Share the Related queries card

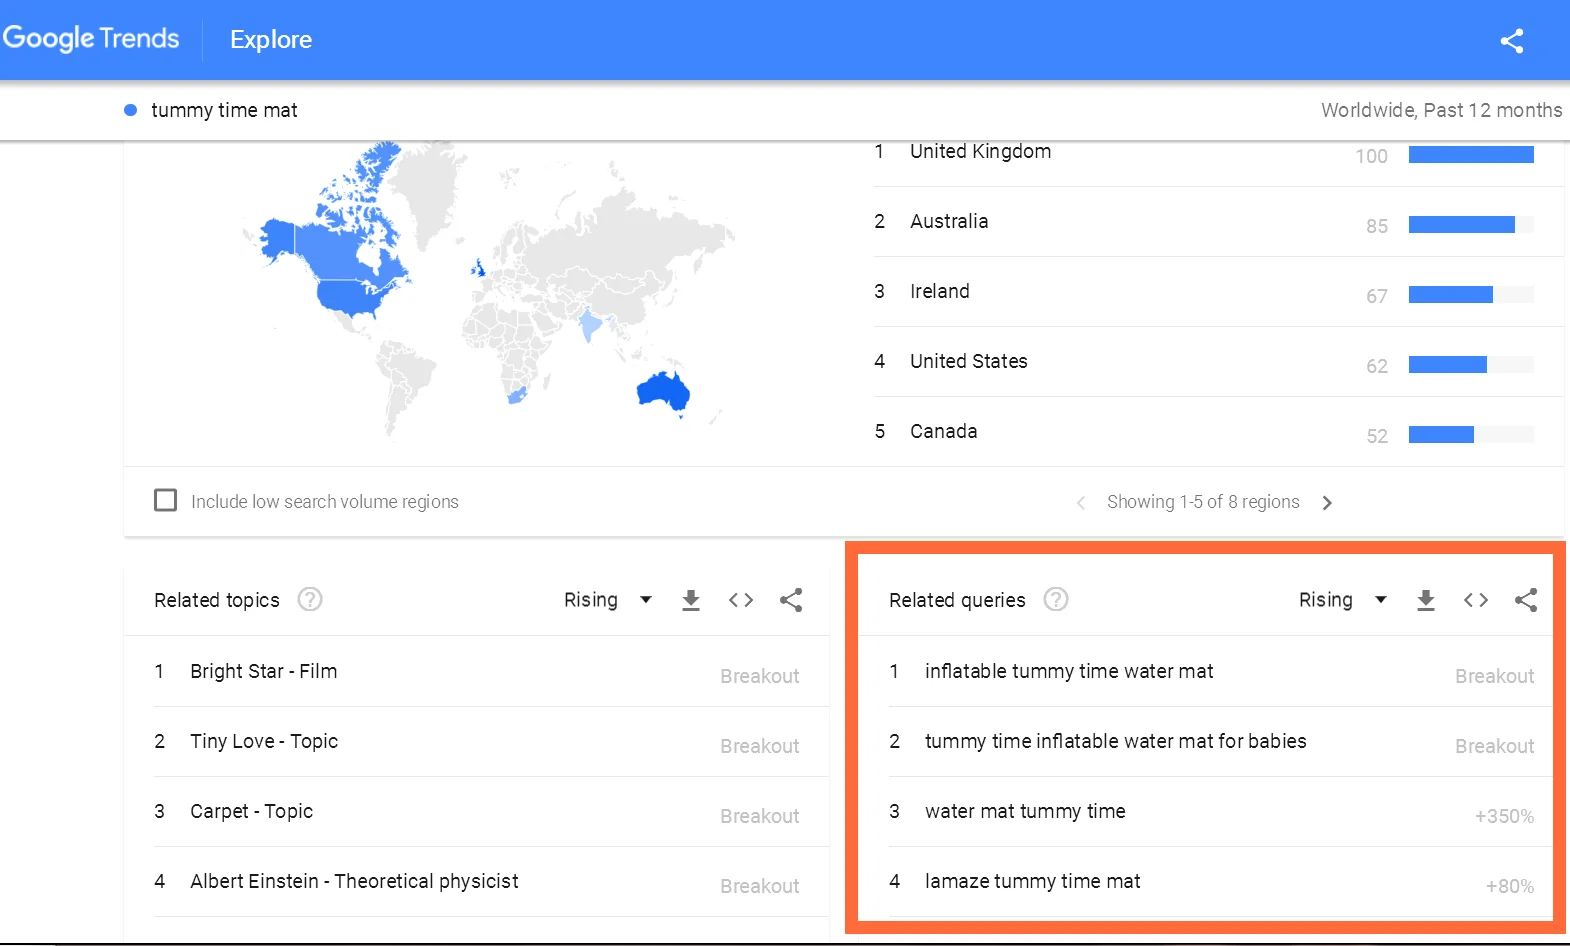point(1526,600)
